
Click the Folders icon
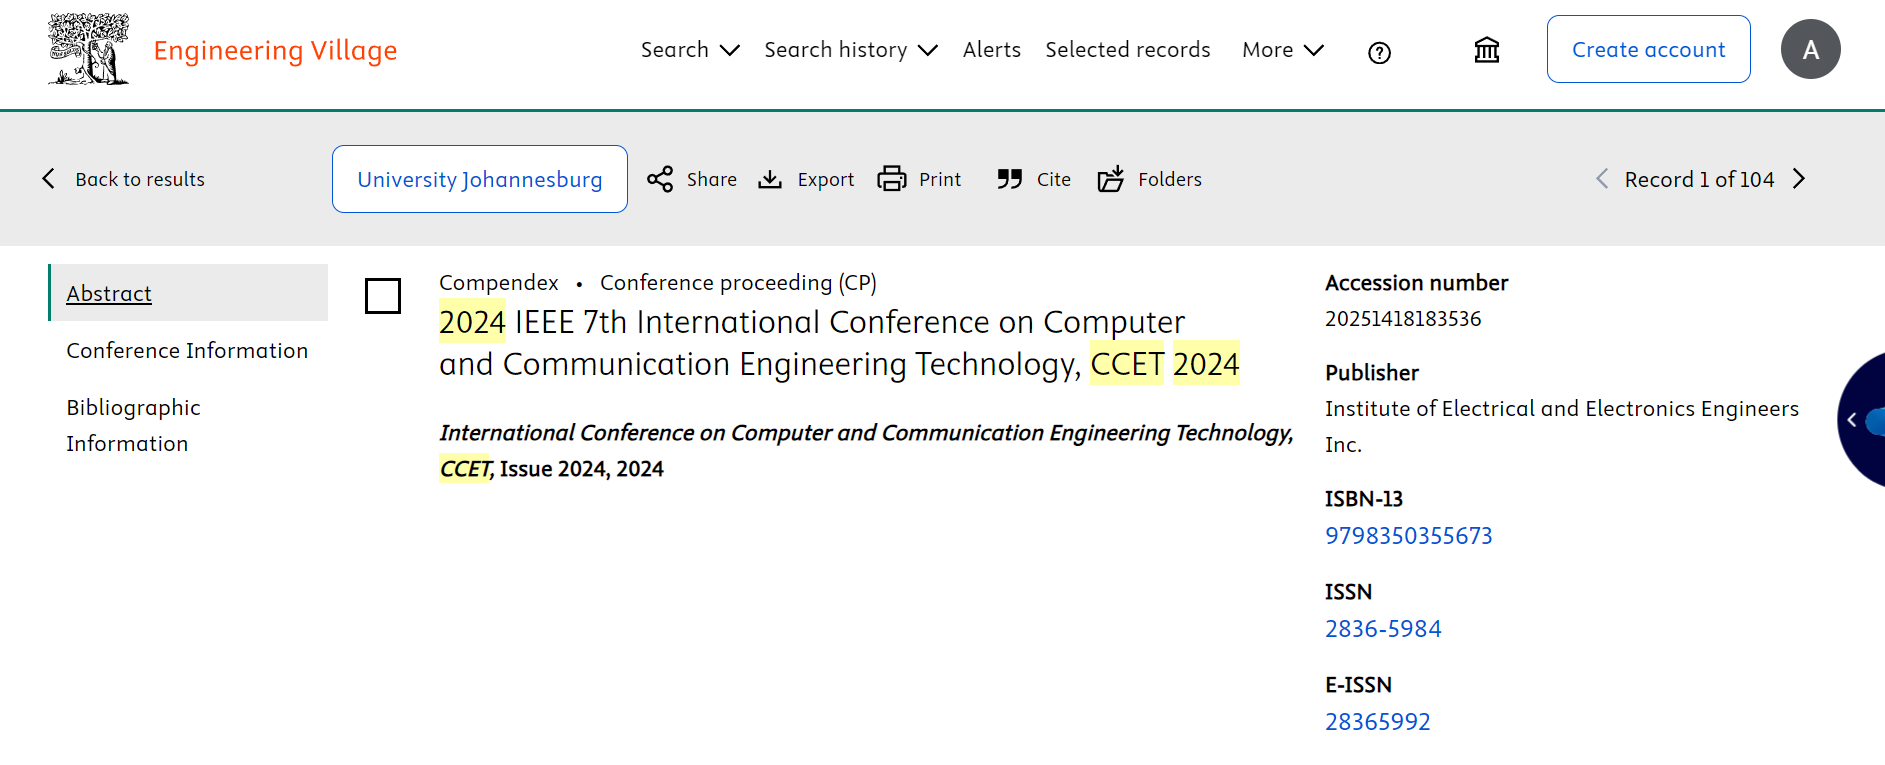pyautogui.click(x=1111, y=179)
